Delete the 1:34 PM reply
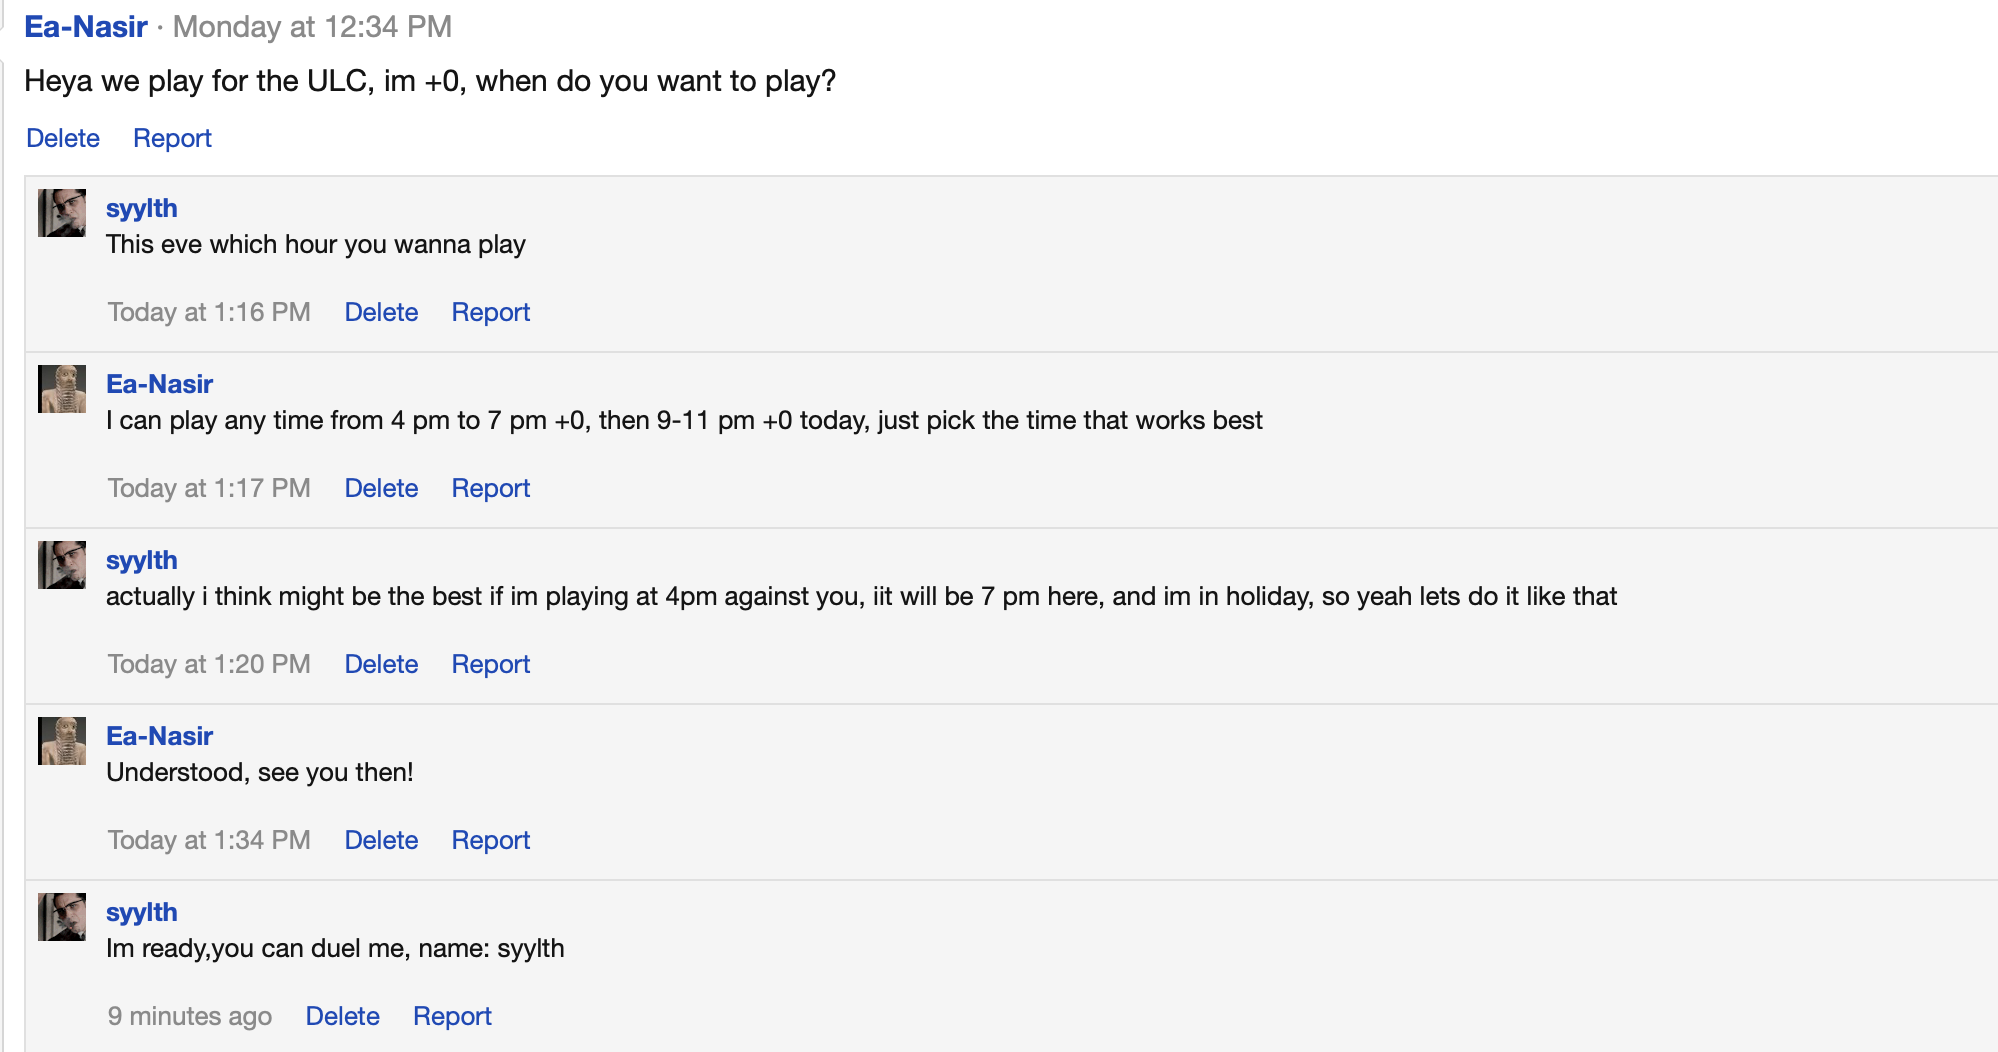 coord(381,840)
